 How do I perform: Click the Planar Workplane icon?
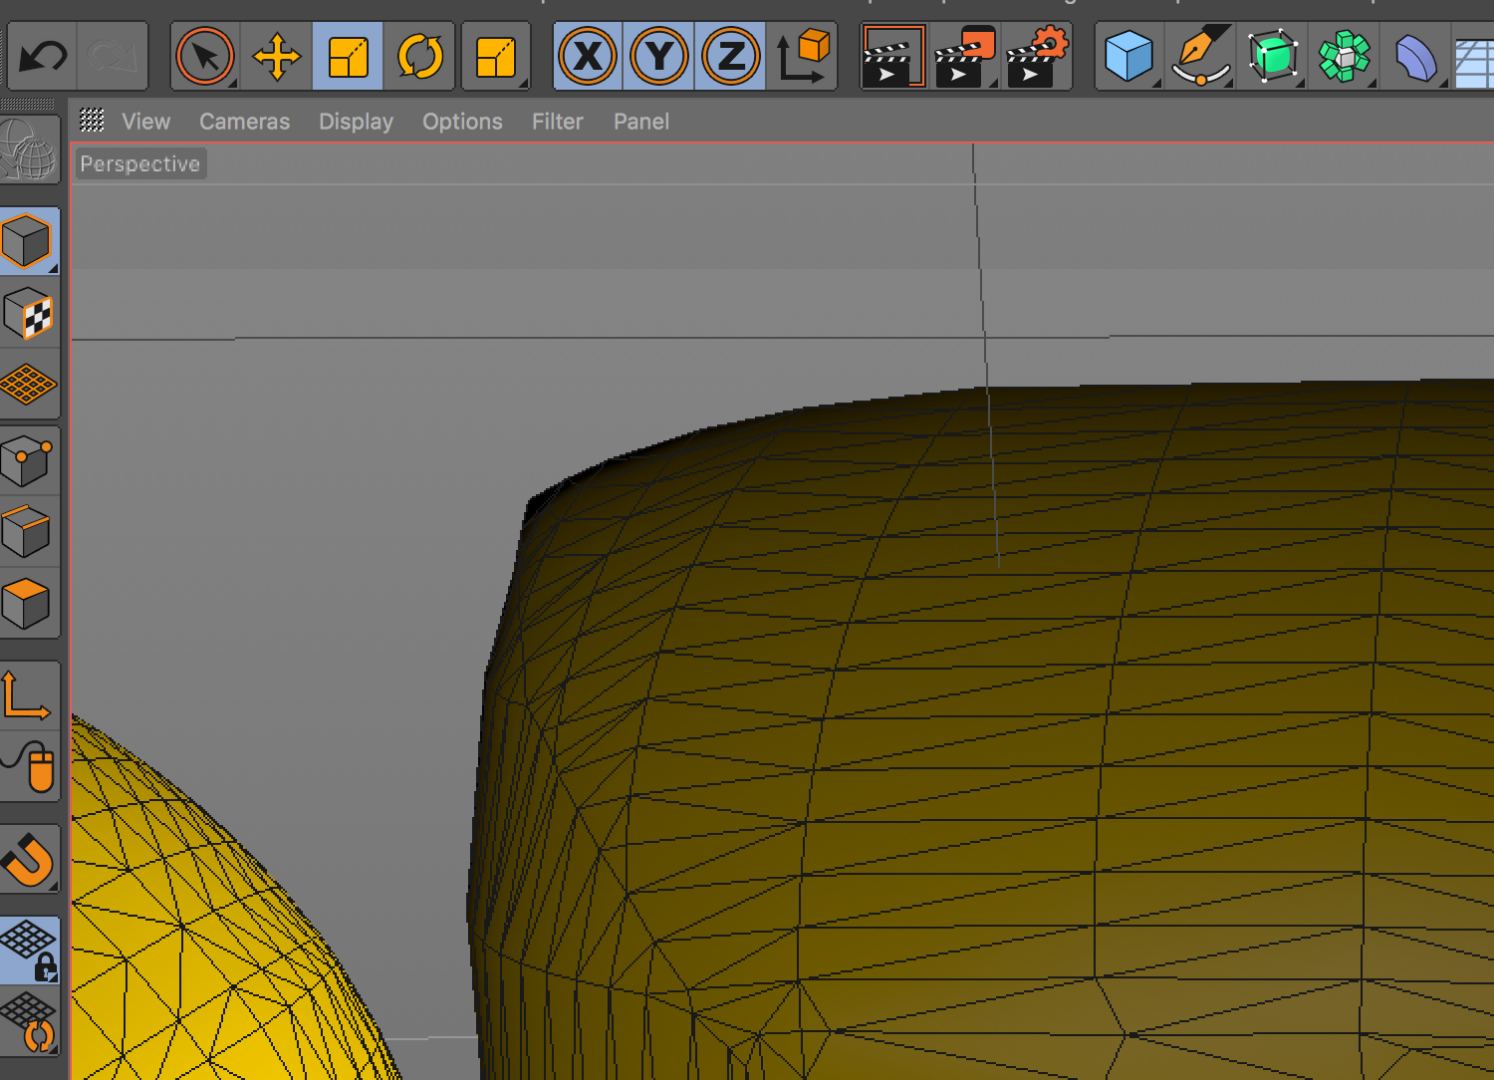[29, 1022]
